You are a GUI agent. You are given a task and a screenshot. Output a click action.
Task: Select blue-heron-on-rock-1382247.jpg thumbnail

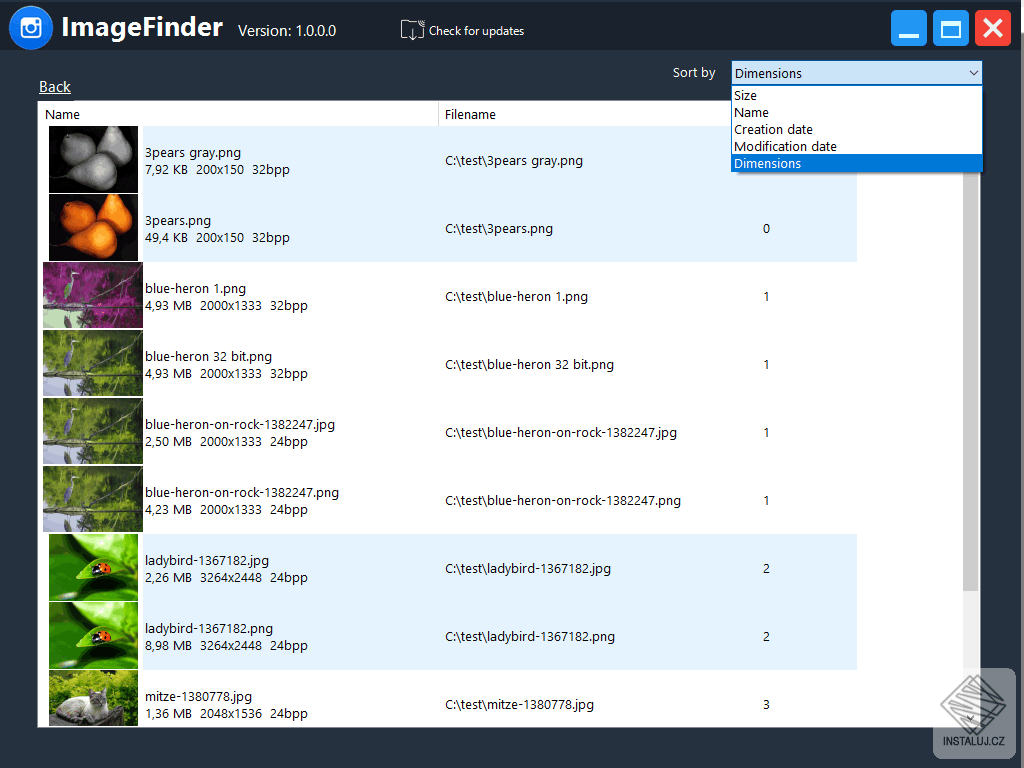[x=93, y=432]
